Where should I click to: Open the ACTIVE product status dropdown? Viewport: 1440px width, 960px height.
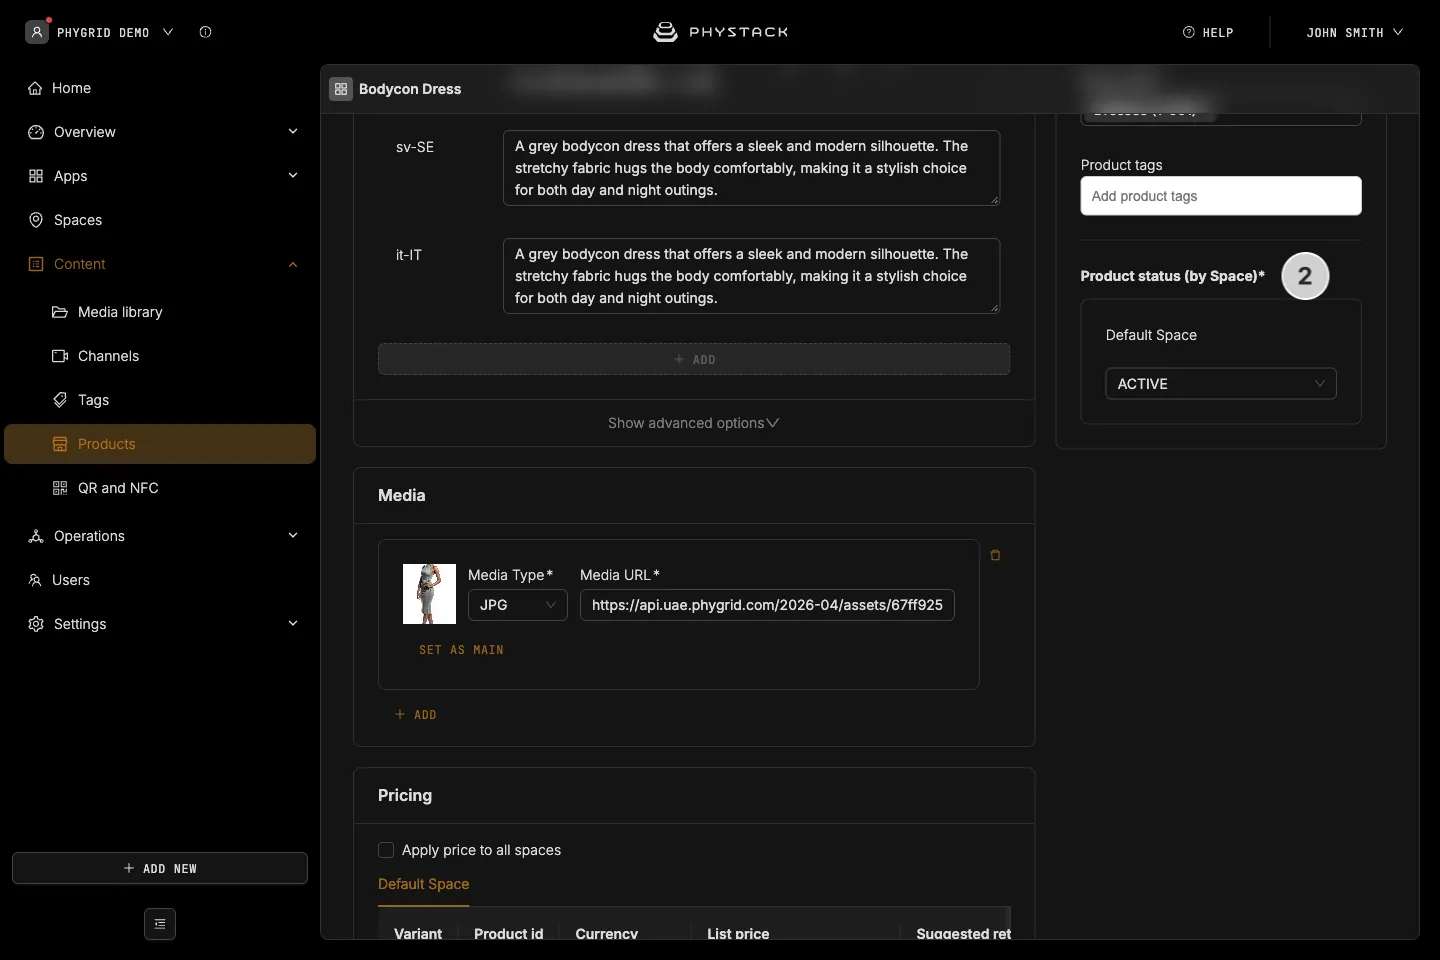point(1221,384)
